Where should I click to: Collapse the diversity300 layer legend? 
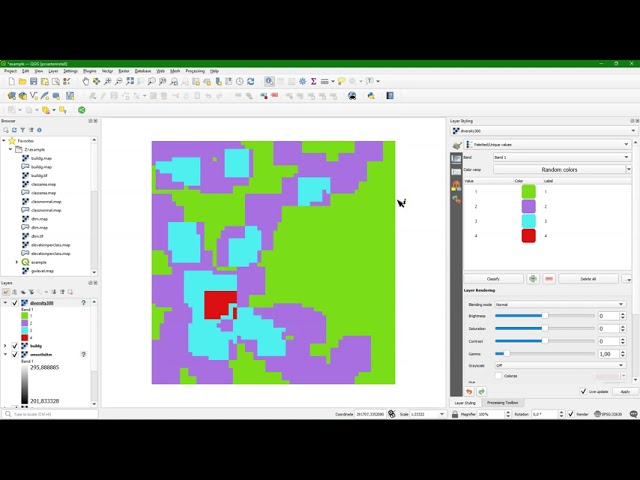(x=5, y=303)
